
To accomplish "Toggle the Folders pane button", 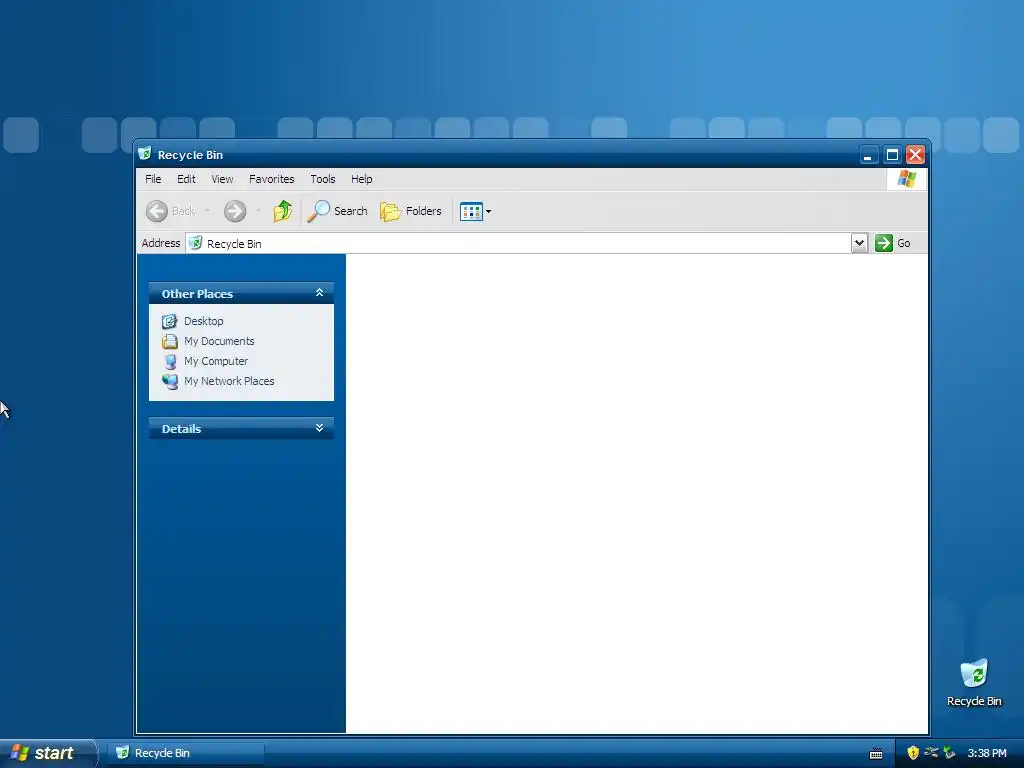I will [411, 211].
